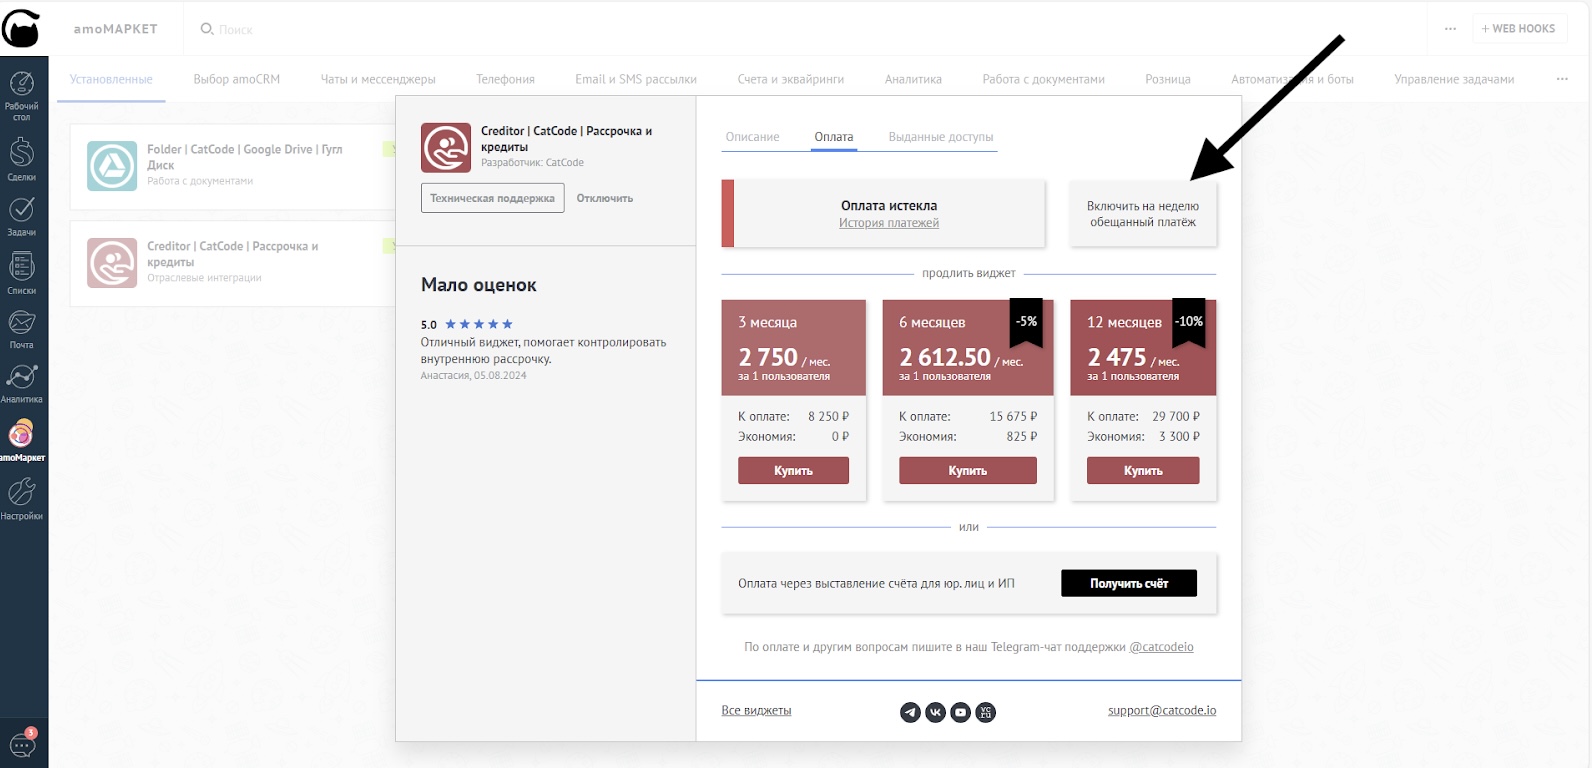Click the Поиск search field
Image resolution: width=1592 pixels, height=768 pixels.
236,30
